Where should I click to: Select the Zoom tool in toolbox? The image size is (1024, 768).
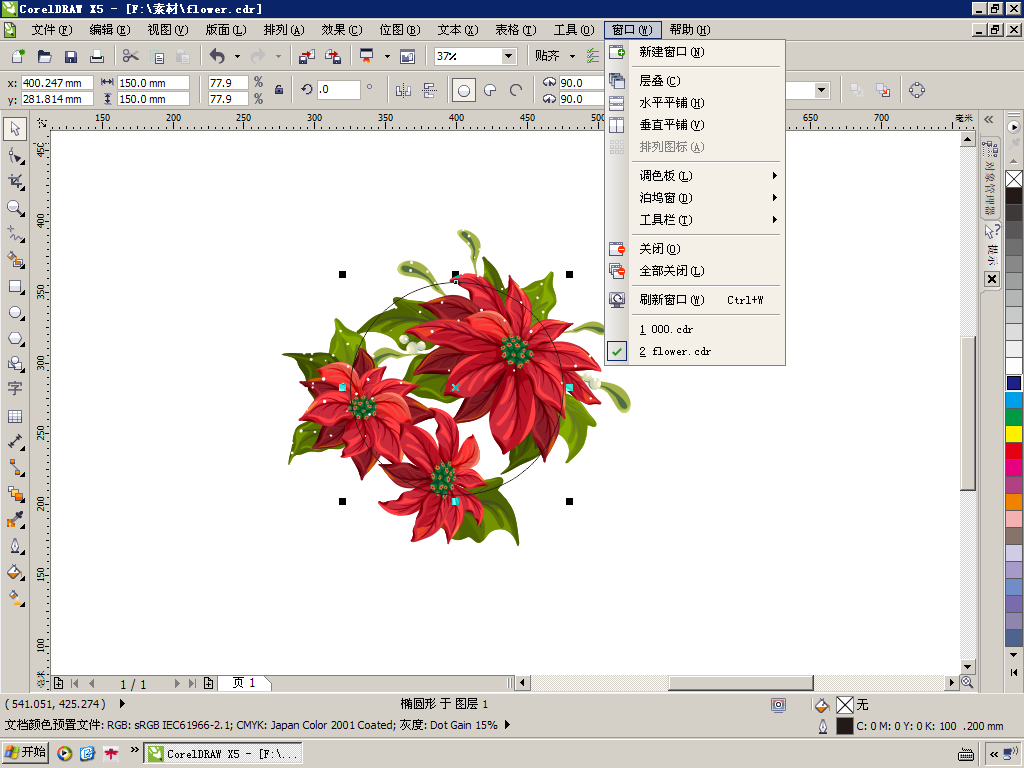[x=14, y=208]
